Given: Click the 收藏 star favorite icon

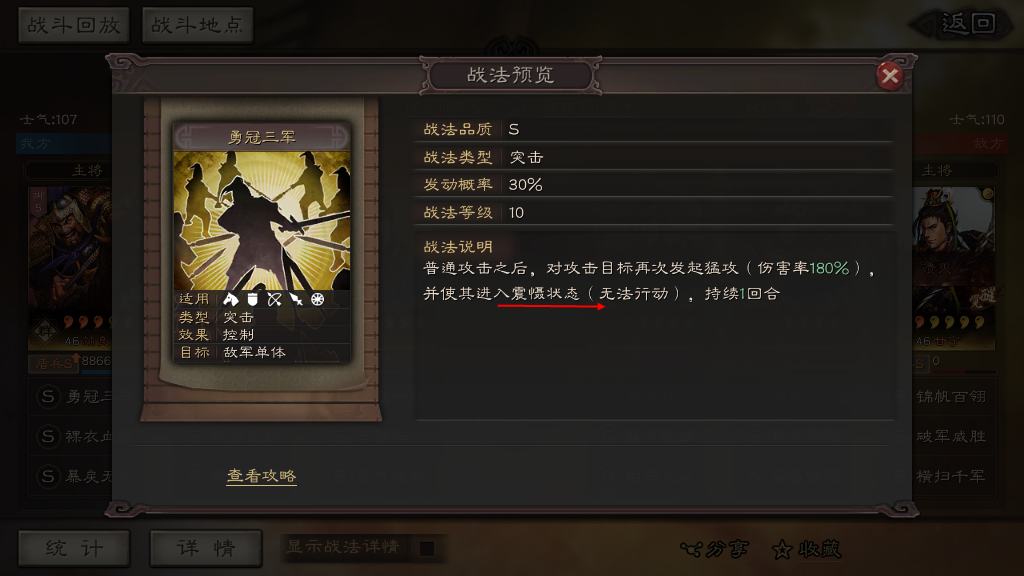Looking at the screenshot, I should 807,549.
